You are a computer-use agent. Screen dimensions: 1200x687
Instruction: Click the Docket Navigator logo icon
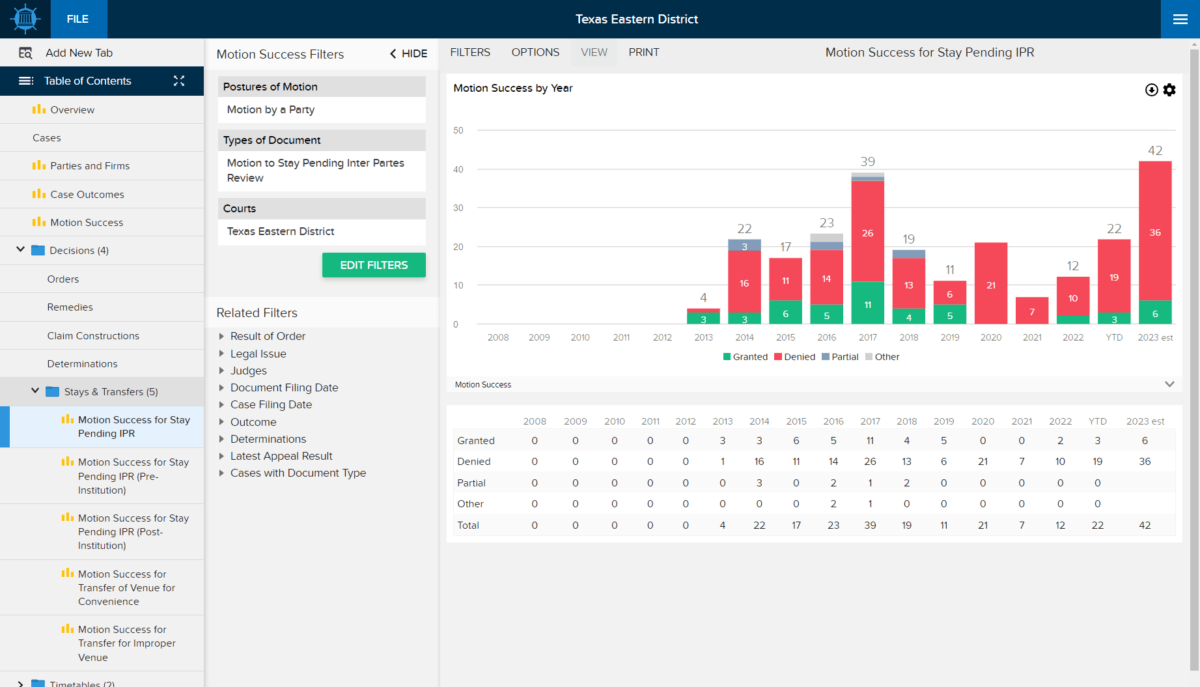pos(24,19)
